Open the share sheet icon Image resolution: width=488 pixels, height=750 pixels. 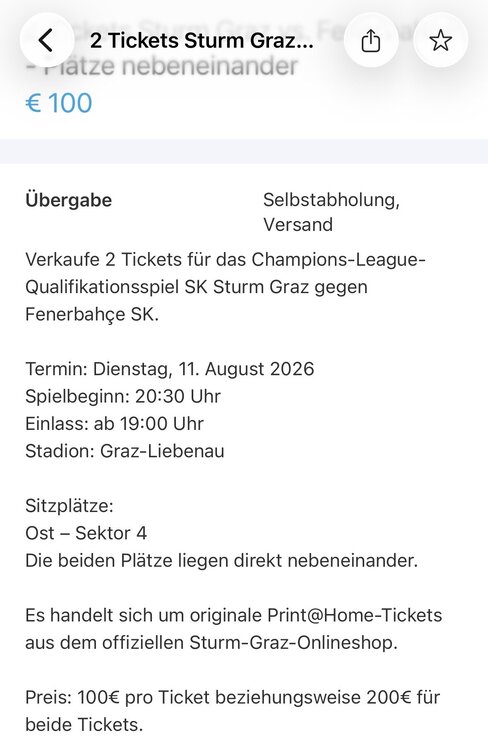371,40
